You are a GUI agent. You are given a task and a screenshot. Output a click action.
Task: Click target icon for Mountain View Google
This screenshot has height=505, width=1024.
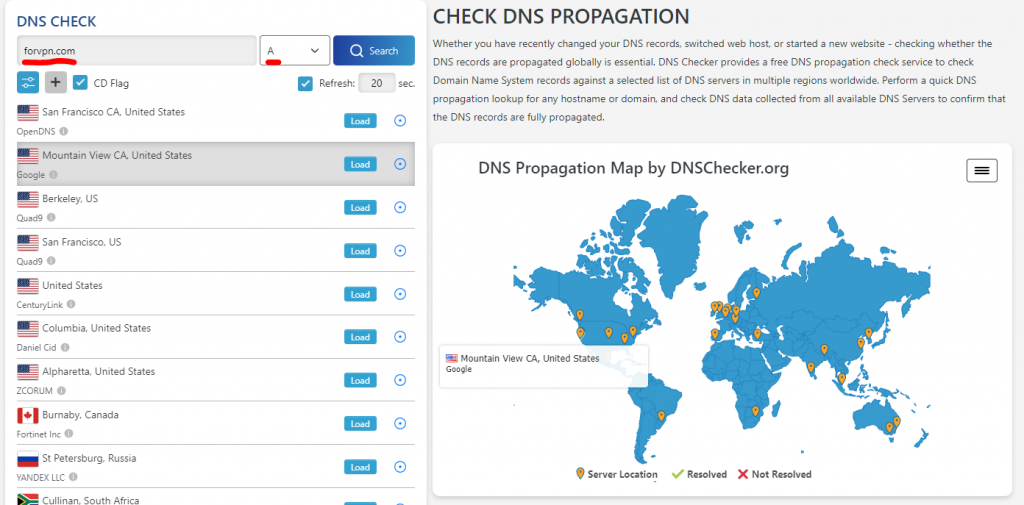click(x=400, y=164)
